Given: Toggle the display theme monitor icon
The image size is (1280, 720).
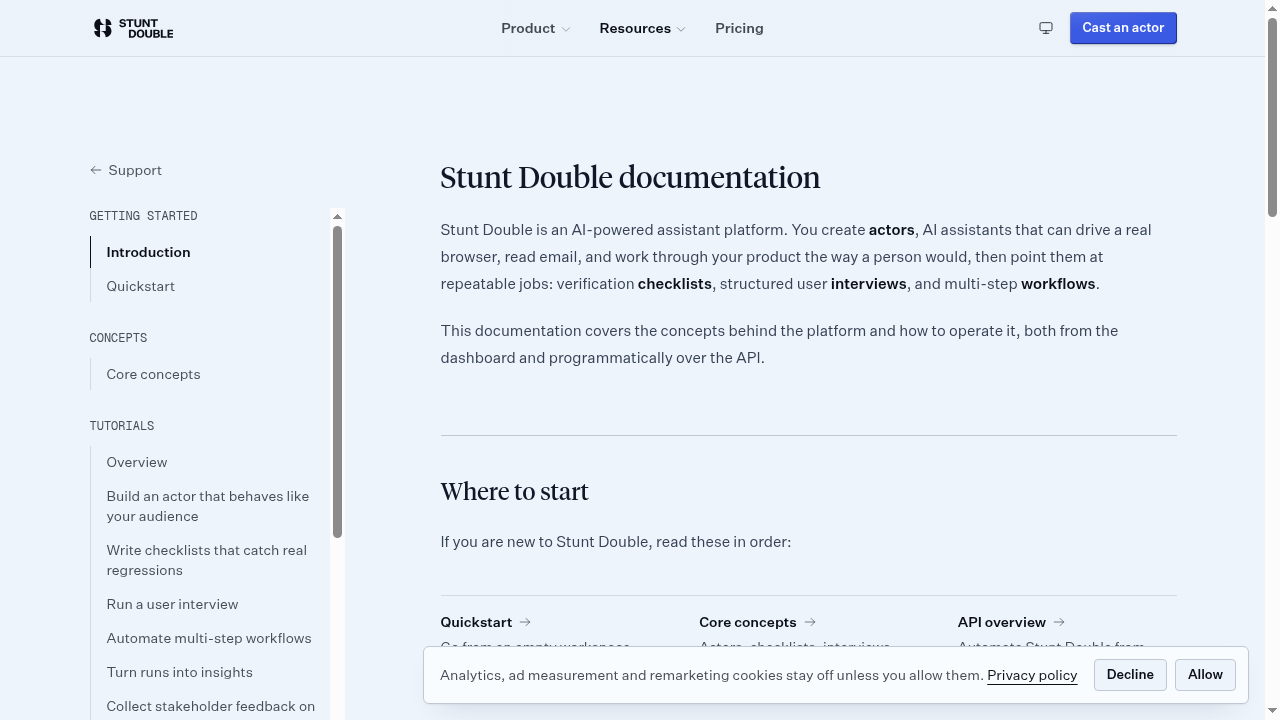Looking at the screenshot, I should (1046, 28).
